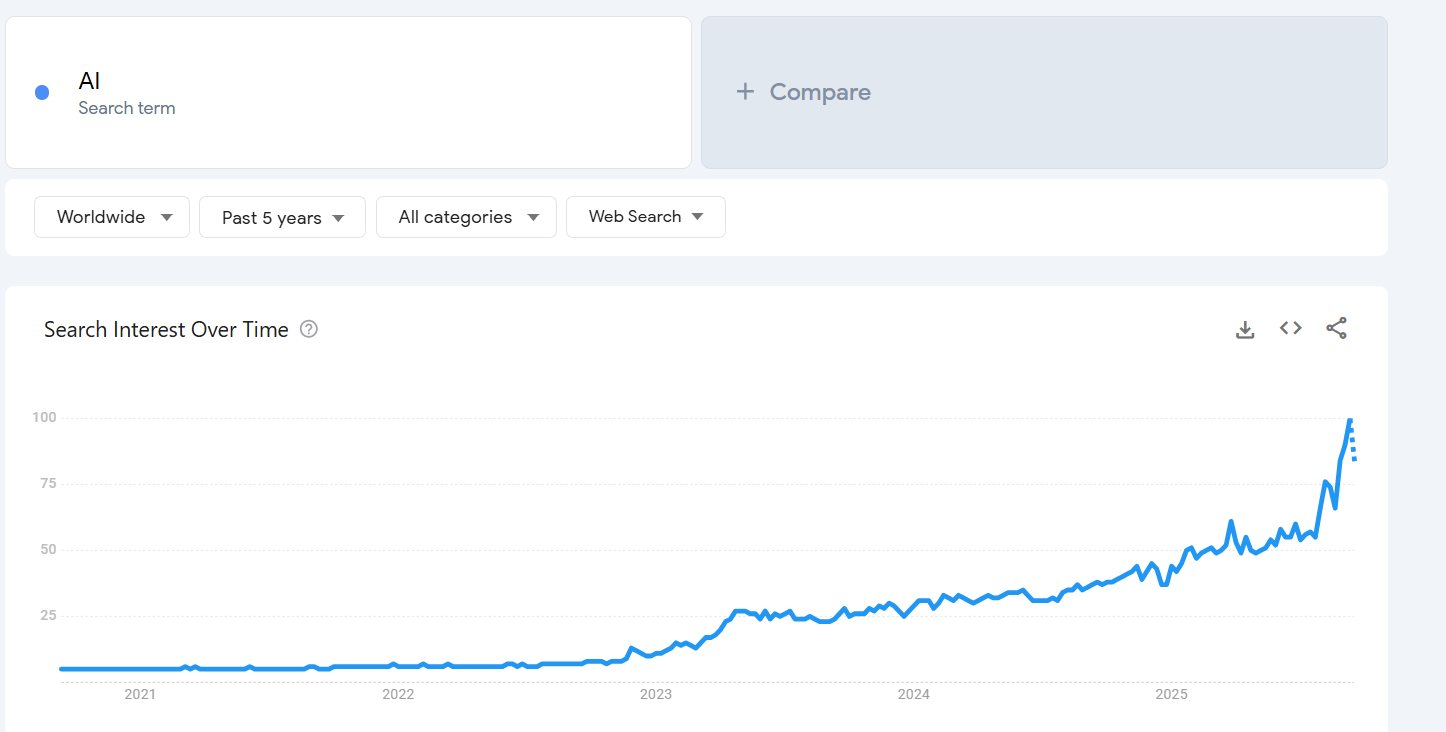This screenshot has width=1446, height=732.
Task: Open the All categories dropdown
Action: (x=466, y=217)
